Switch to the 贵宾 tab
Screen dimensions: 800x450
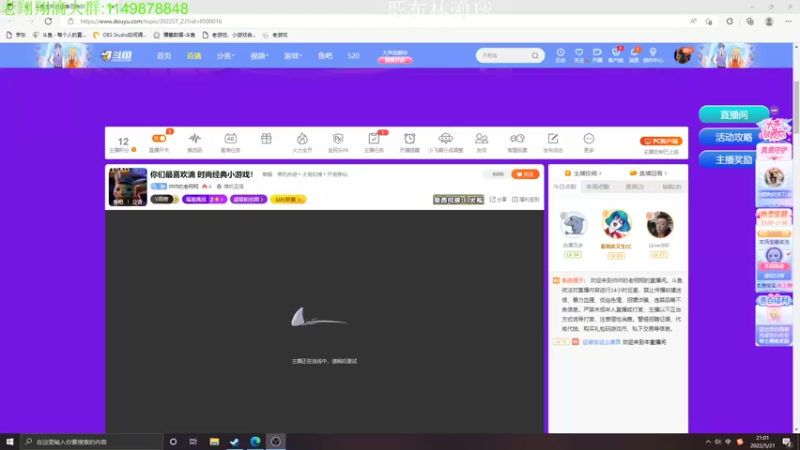click(x=635, y=187)
